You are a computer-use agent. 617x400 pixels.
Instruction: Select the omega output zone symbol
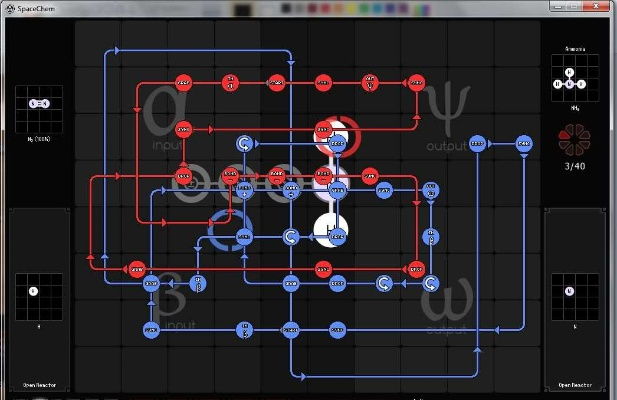click(x=444, y=298)
